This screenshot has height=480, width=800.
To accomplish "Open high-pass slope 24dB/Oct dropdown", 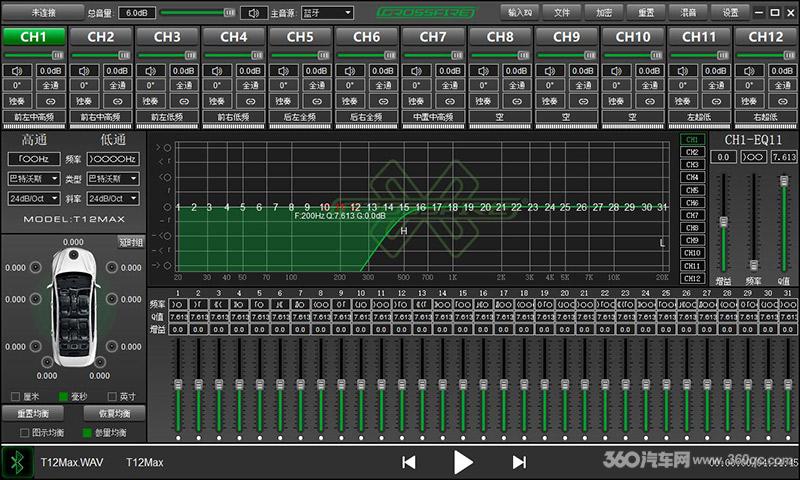I will coord(34,198).
